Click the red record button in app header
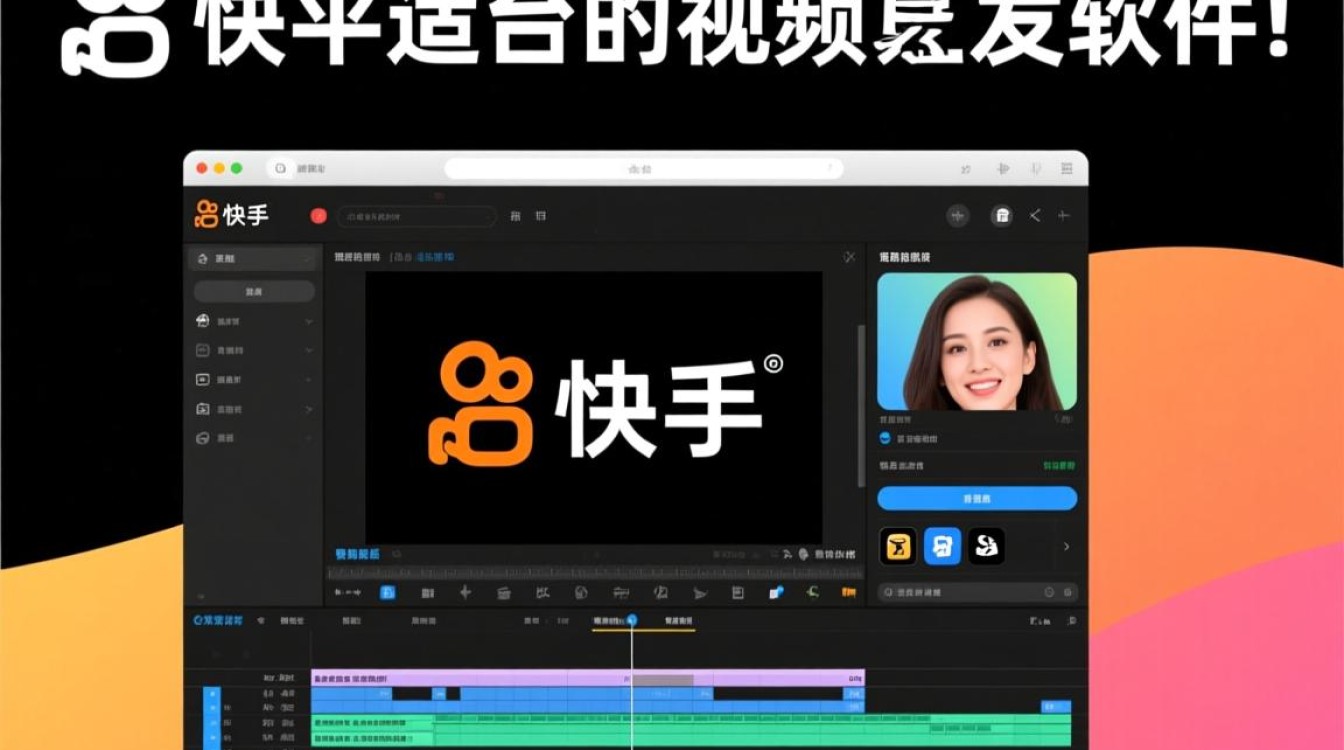The image size is (1344, 750). coord(319,215)
